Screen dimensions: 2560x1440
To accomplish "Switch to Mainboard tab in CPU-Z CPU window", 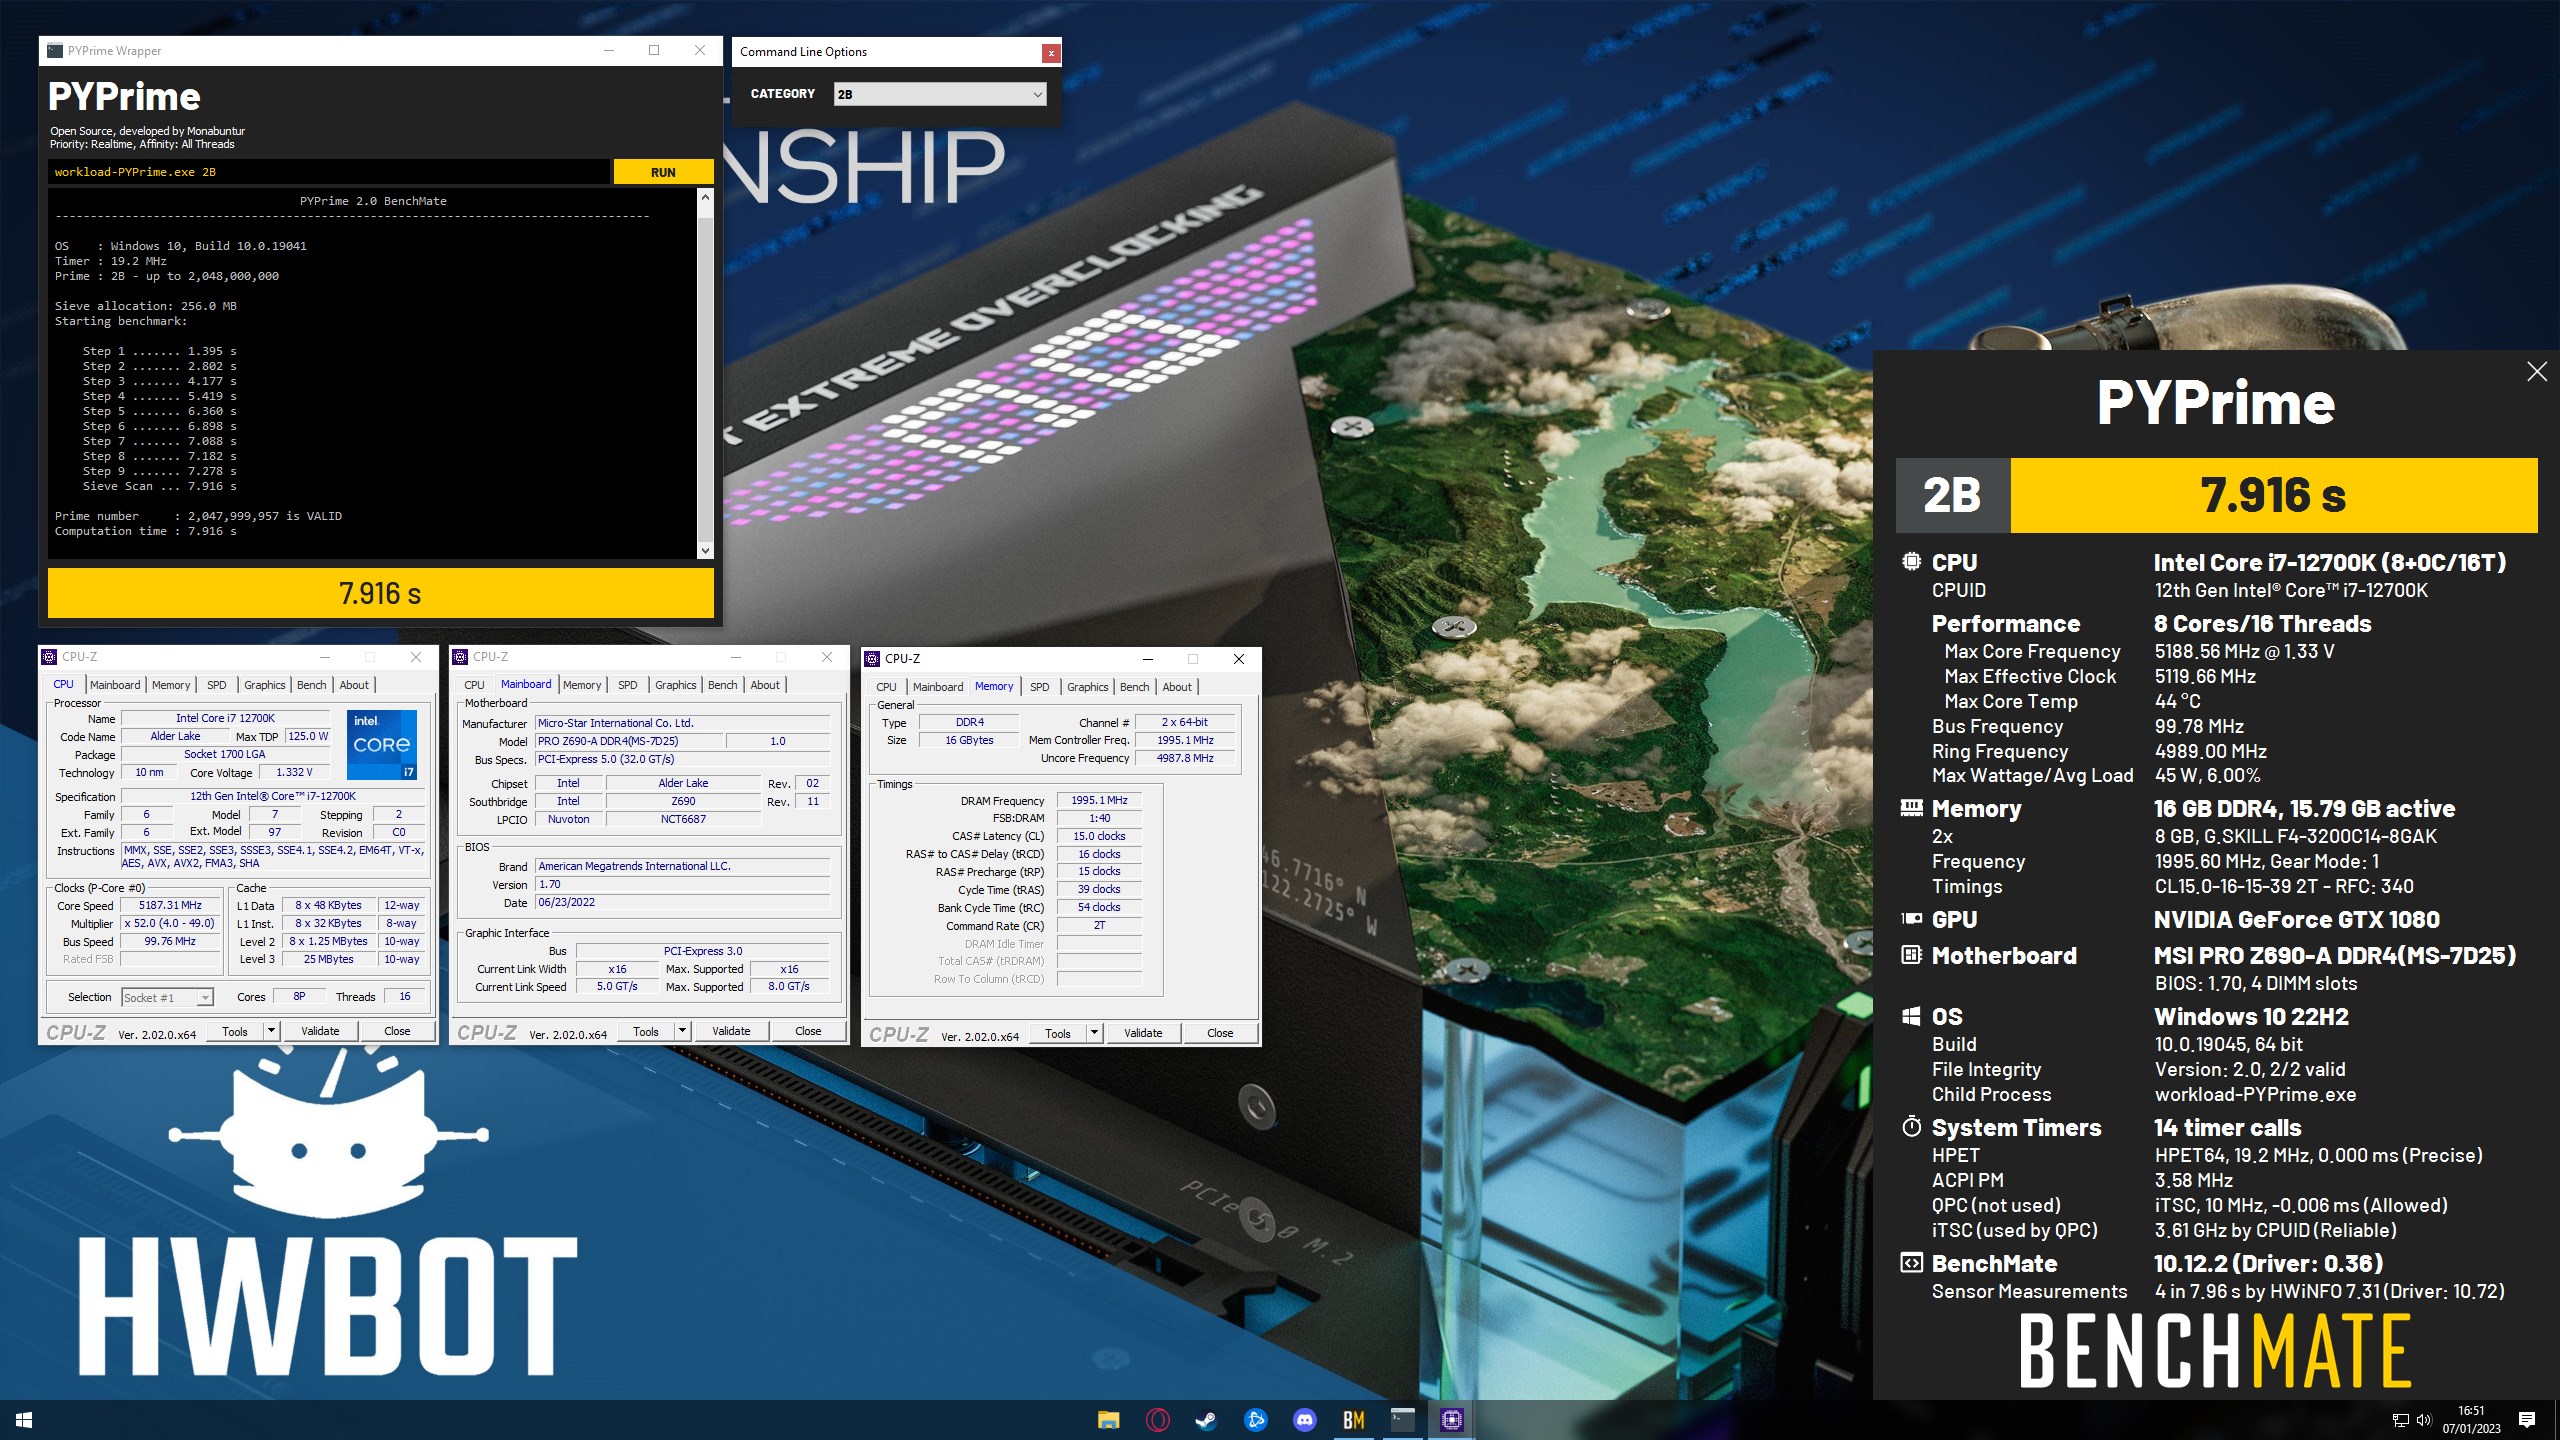I will [x=115, y=685].
